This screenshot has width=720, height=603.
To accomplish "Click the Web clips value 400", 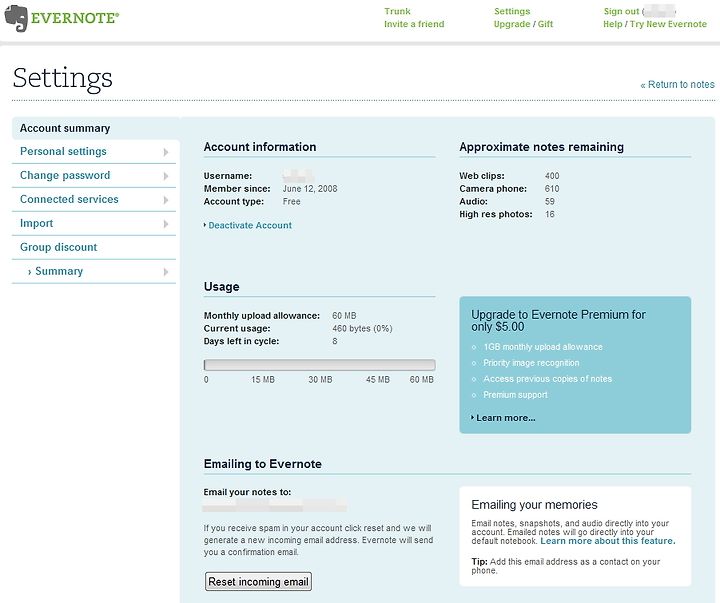I will point(552,176).
